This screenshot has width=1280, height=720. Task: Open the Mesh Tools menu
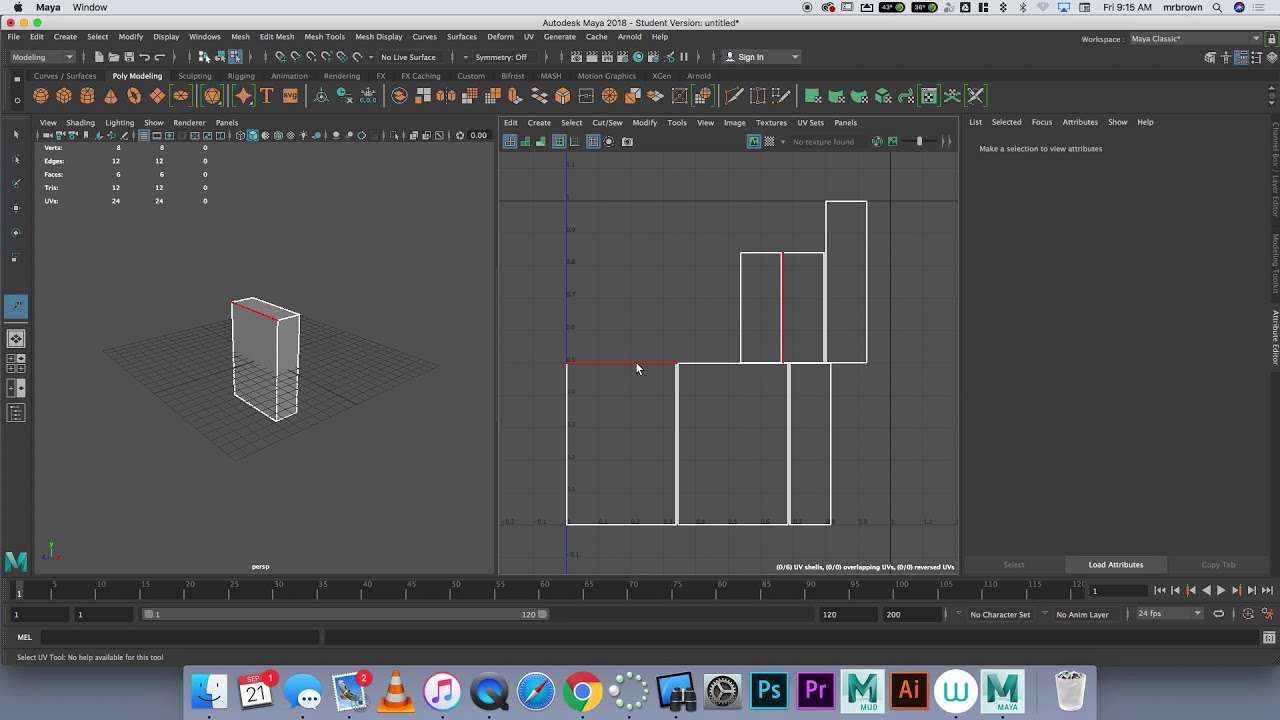324,37
